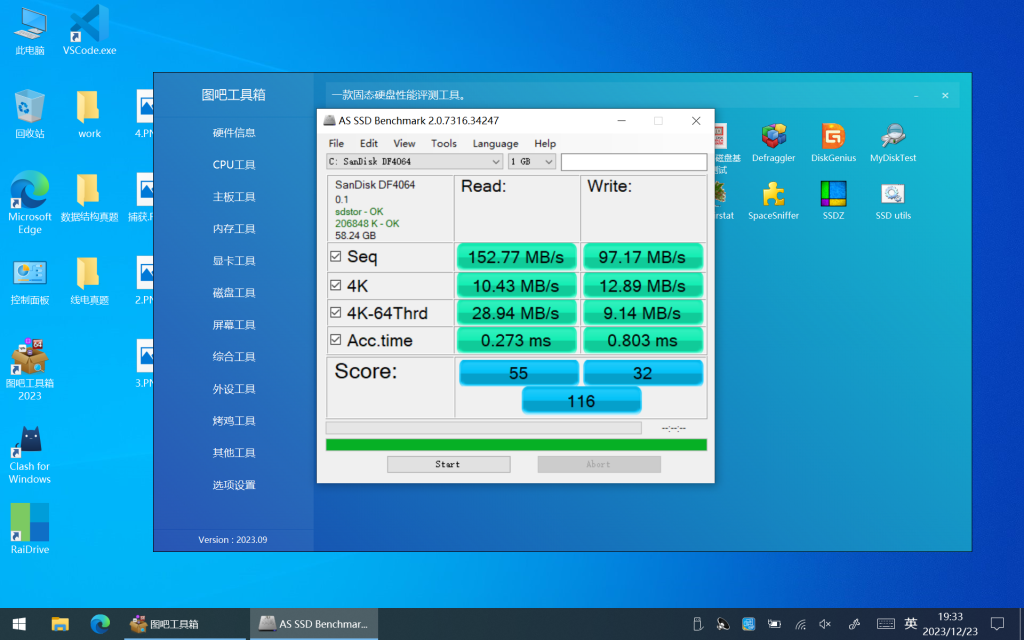Open the MyDiskTest tool
Screen dimensions: 1024x640
[893, 142]
